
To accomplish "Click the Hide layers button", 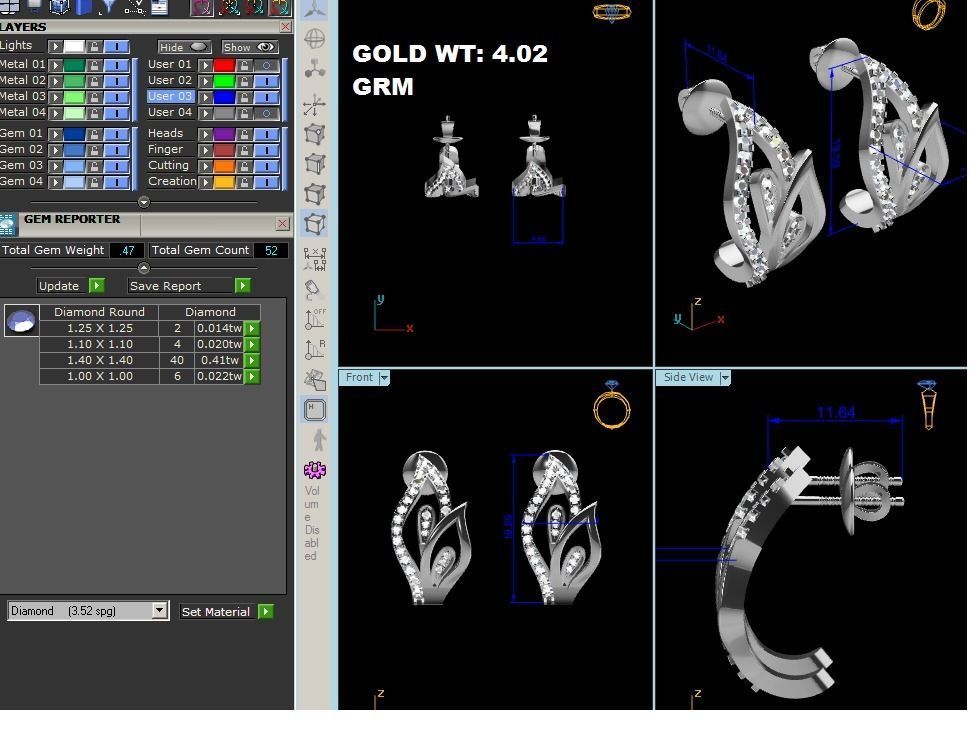I will pos(184,47).
